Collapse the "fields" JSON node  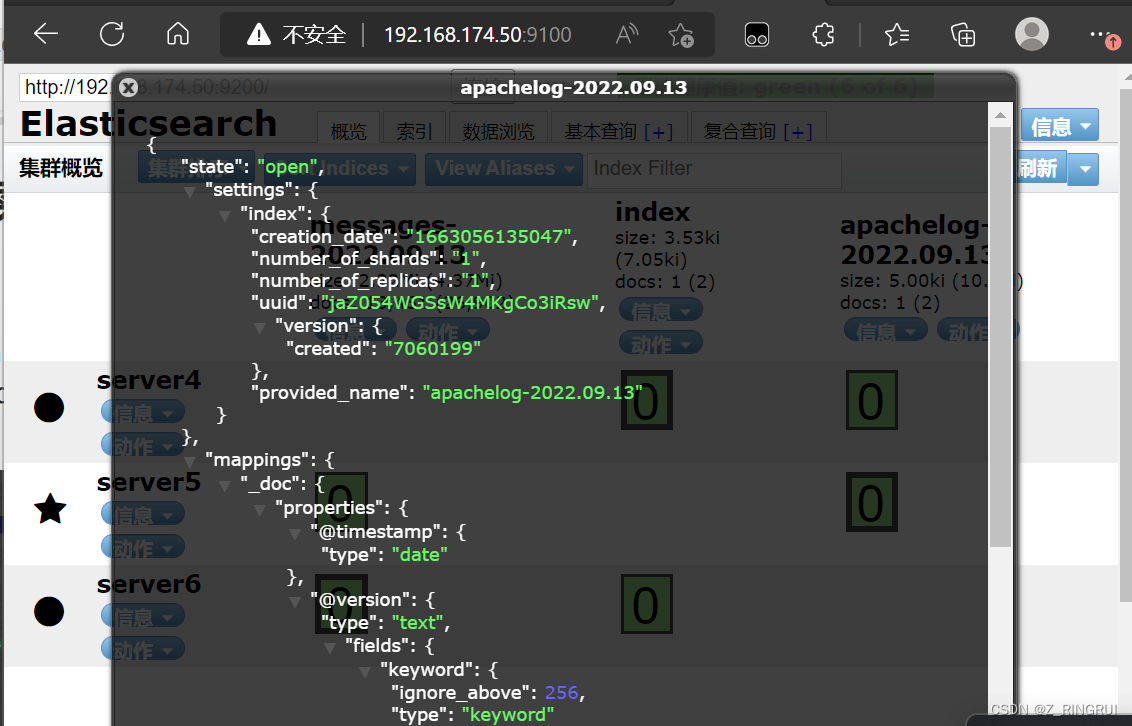(330, 647)
